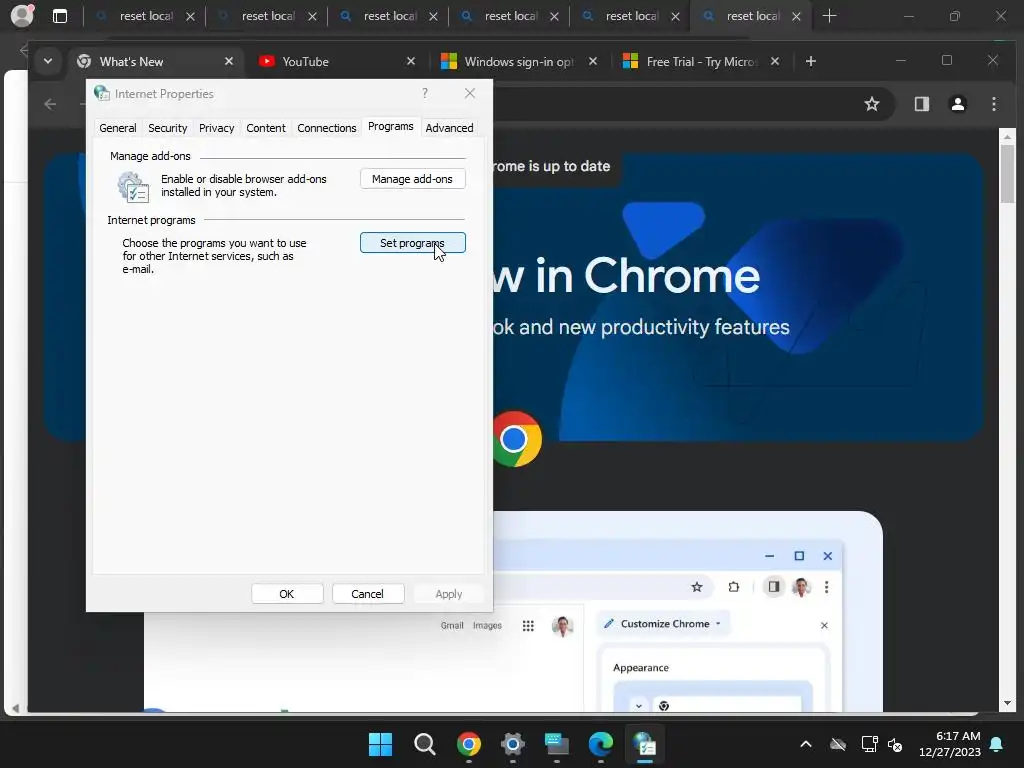Click the Internet Properties taskbar icon
The height and width of the screenshot is (768, 1024).
(x=645, y=744)
